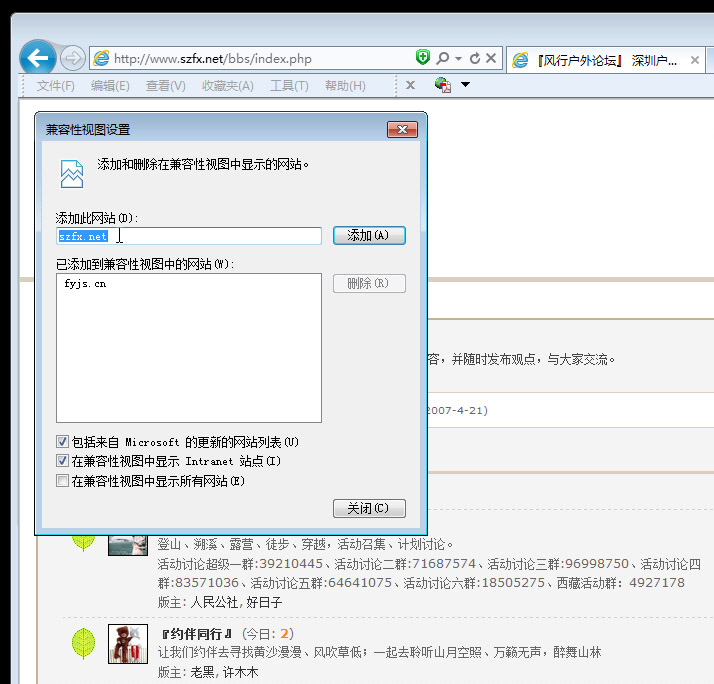Uncheck 在兼容性视图中显示 Intranet 站点
Screen dimensions: 714x684
tap(62, 461)
